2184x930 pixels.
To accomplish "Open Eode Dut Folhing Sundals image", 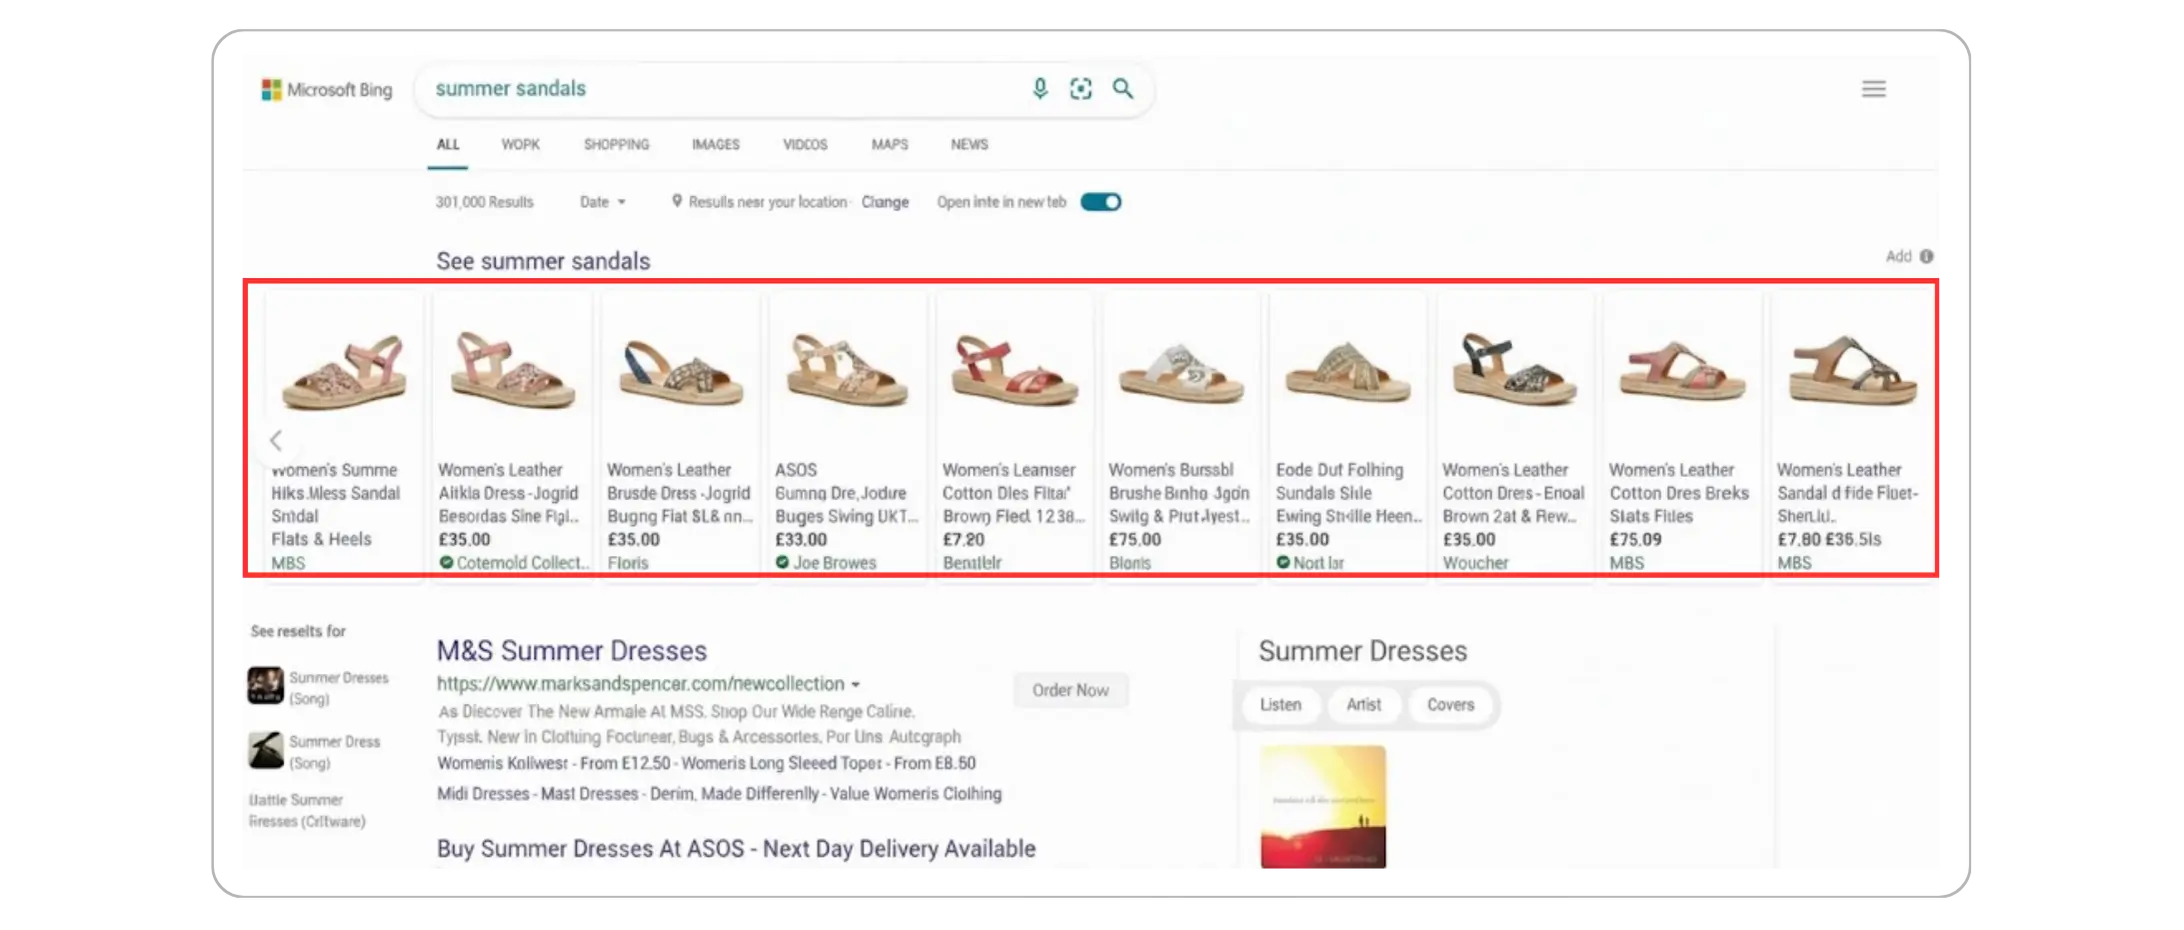I will [x=1348, y=375].
